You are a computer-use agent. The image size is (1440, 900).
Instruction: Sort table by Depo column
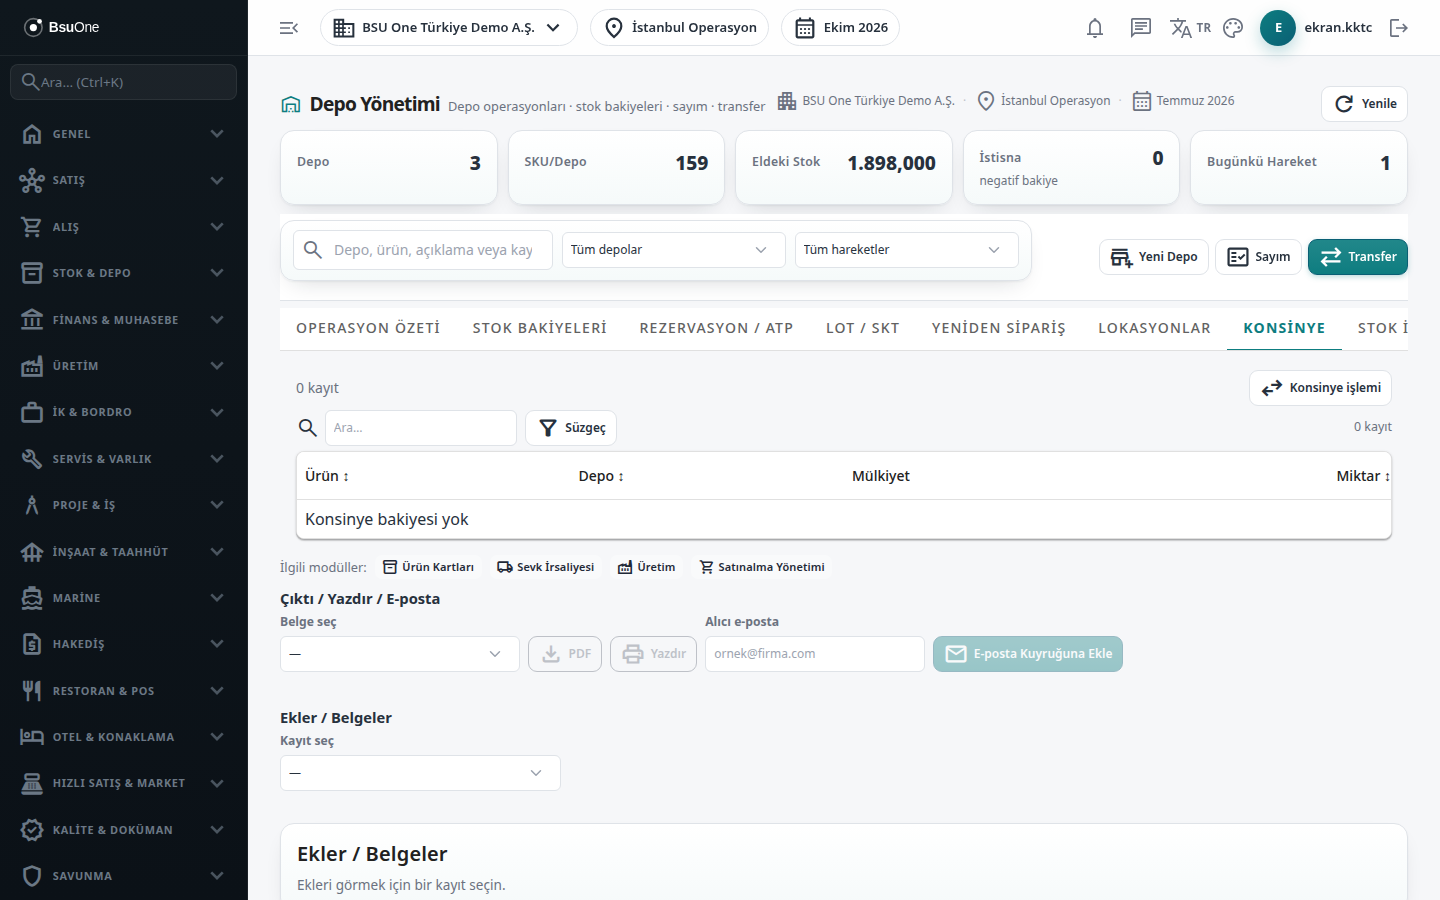601,476
